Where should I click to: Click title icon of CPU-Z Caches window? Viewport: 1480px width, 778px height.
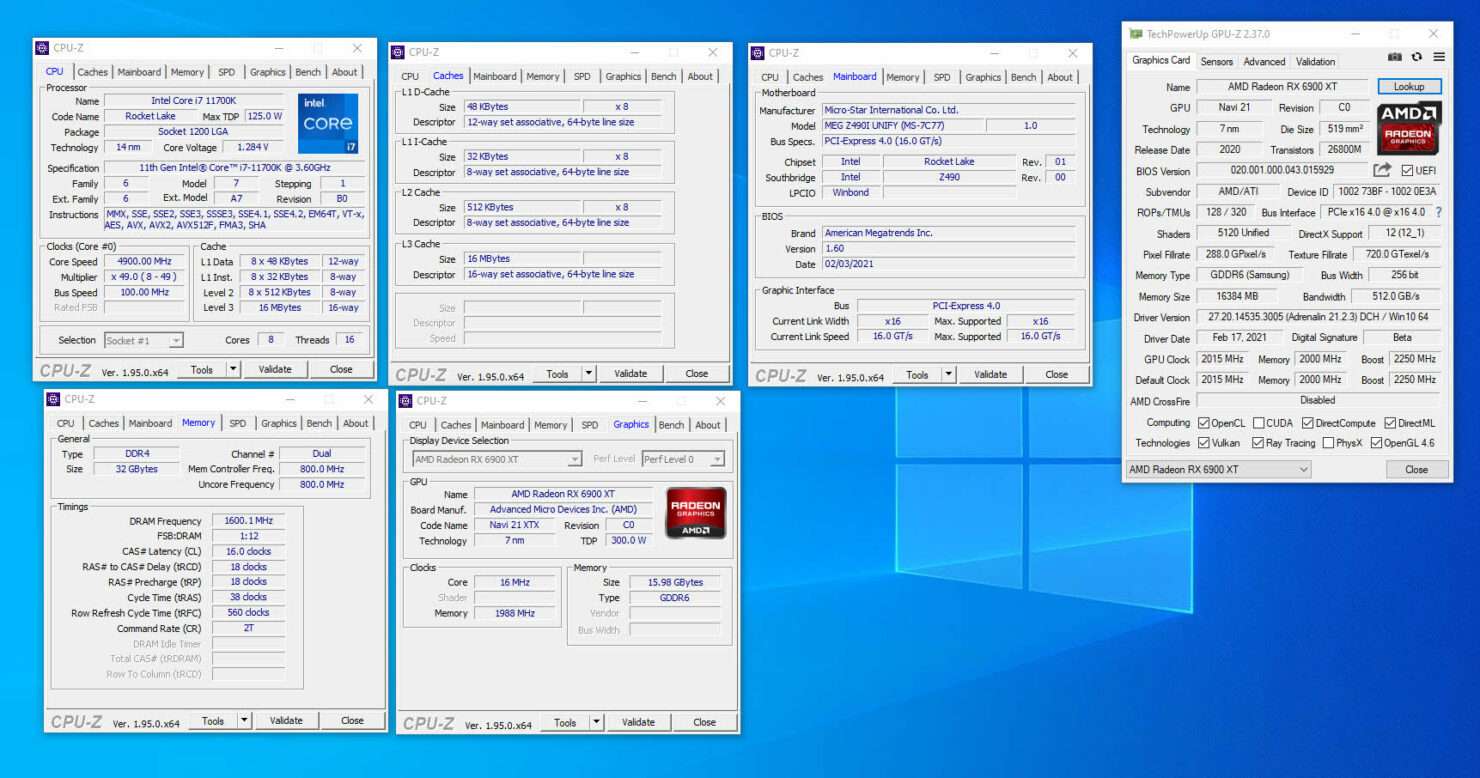click(398, 52)
